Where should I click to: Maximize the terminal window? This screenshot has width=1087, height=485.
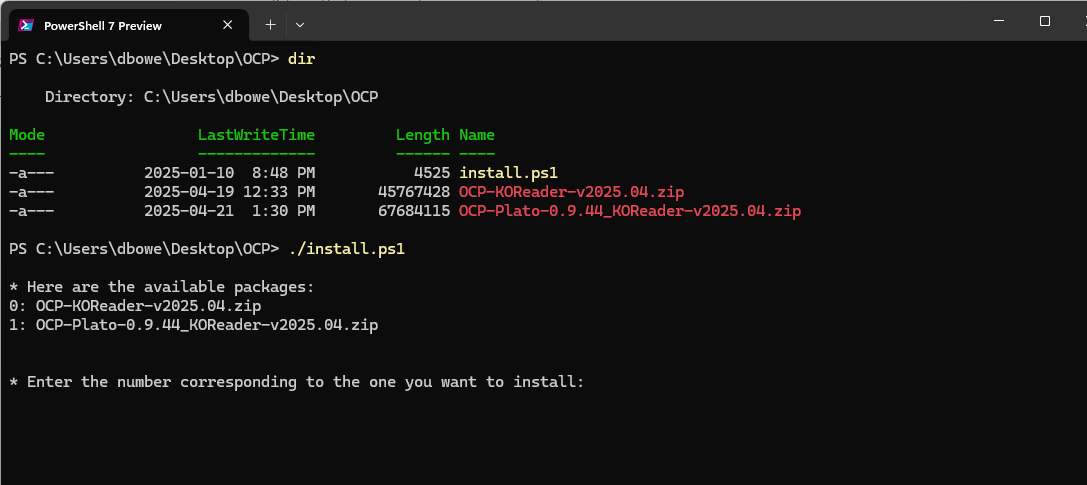click(1044, 21)
